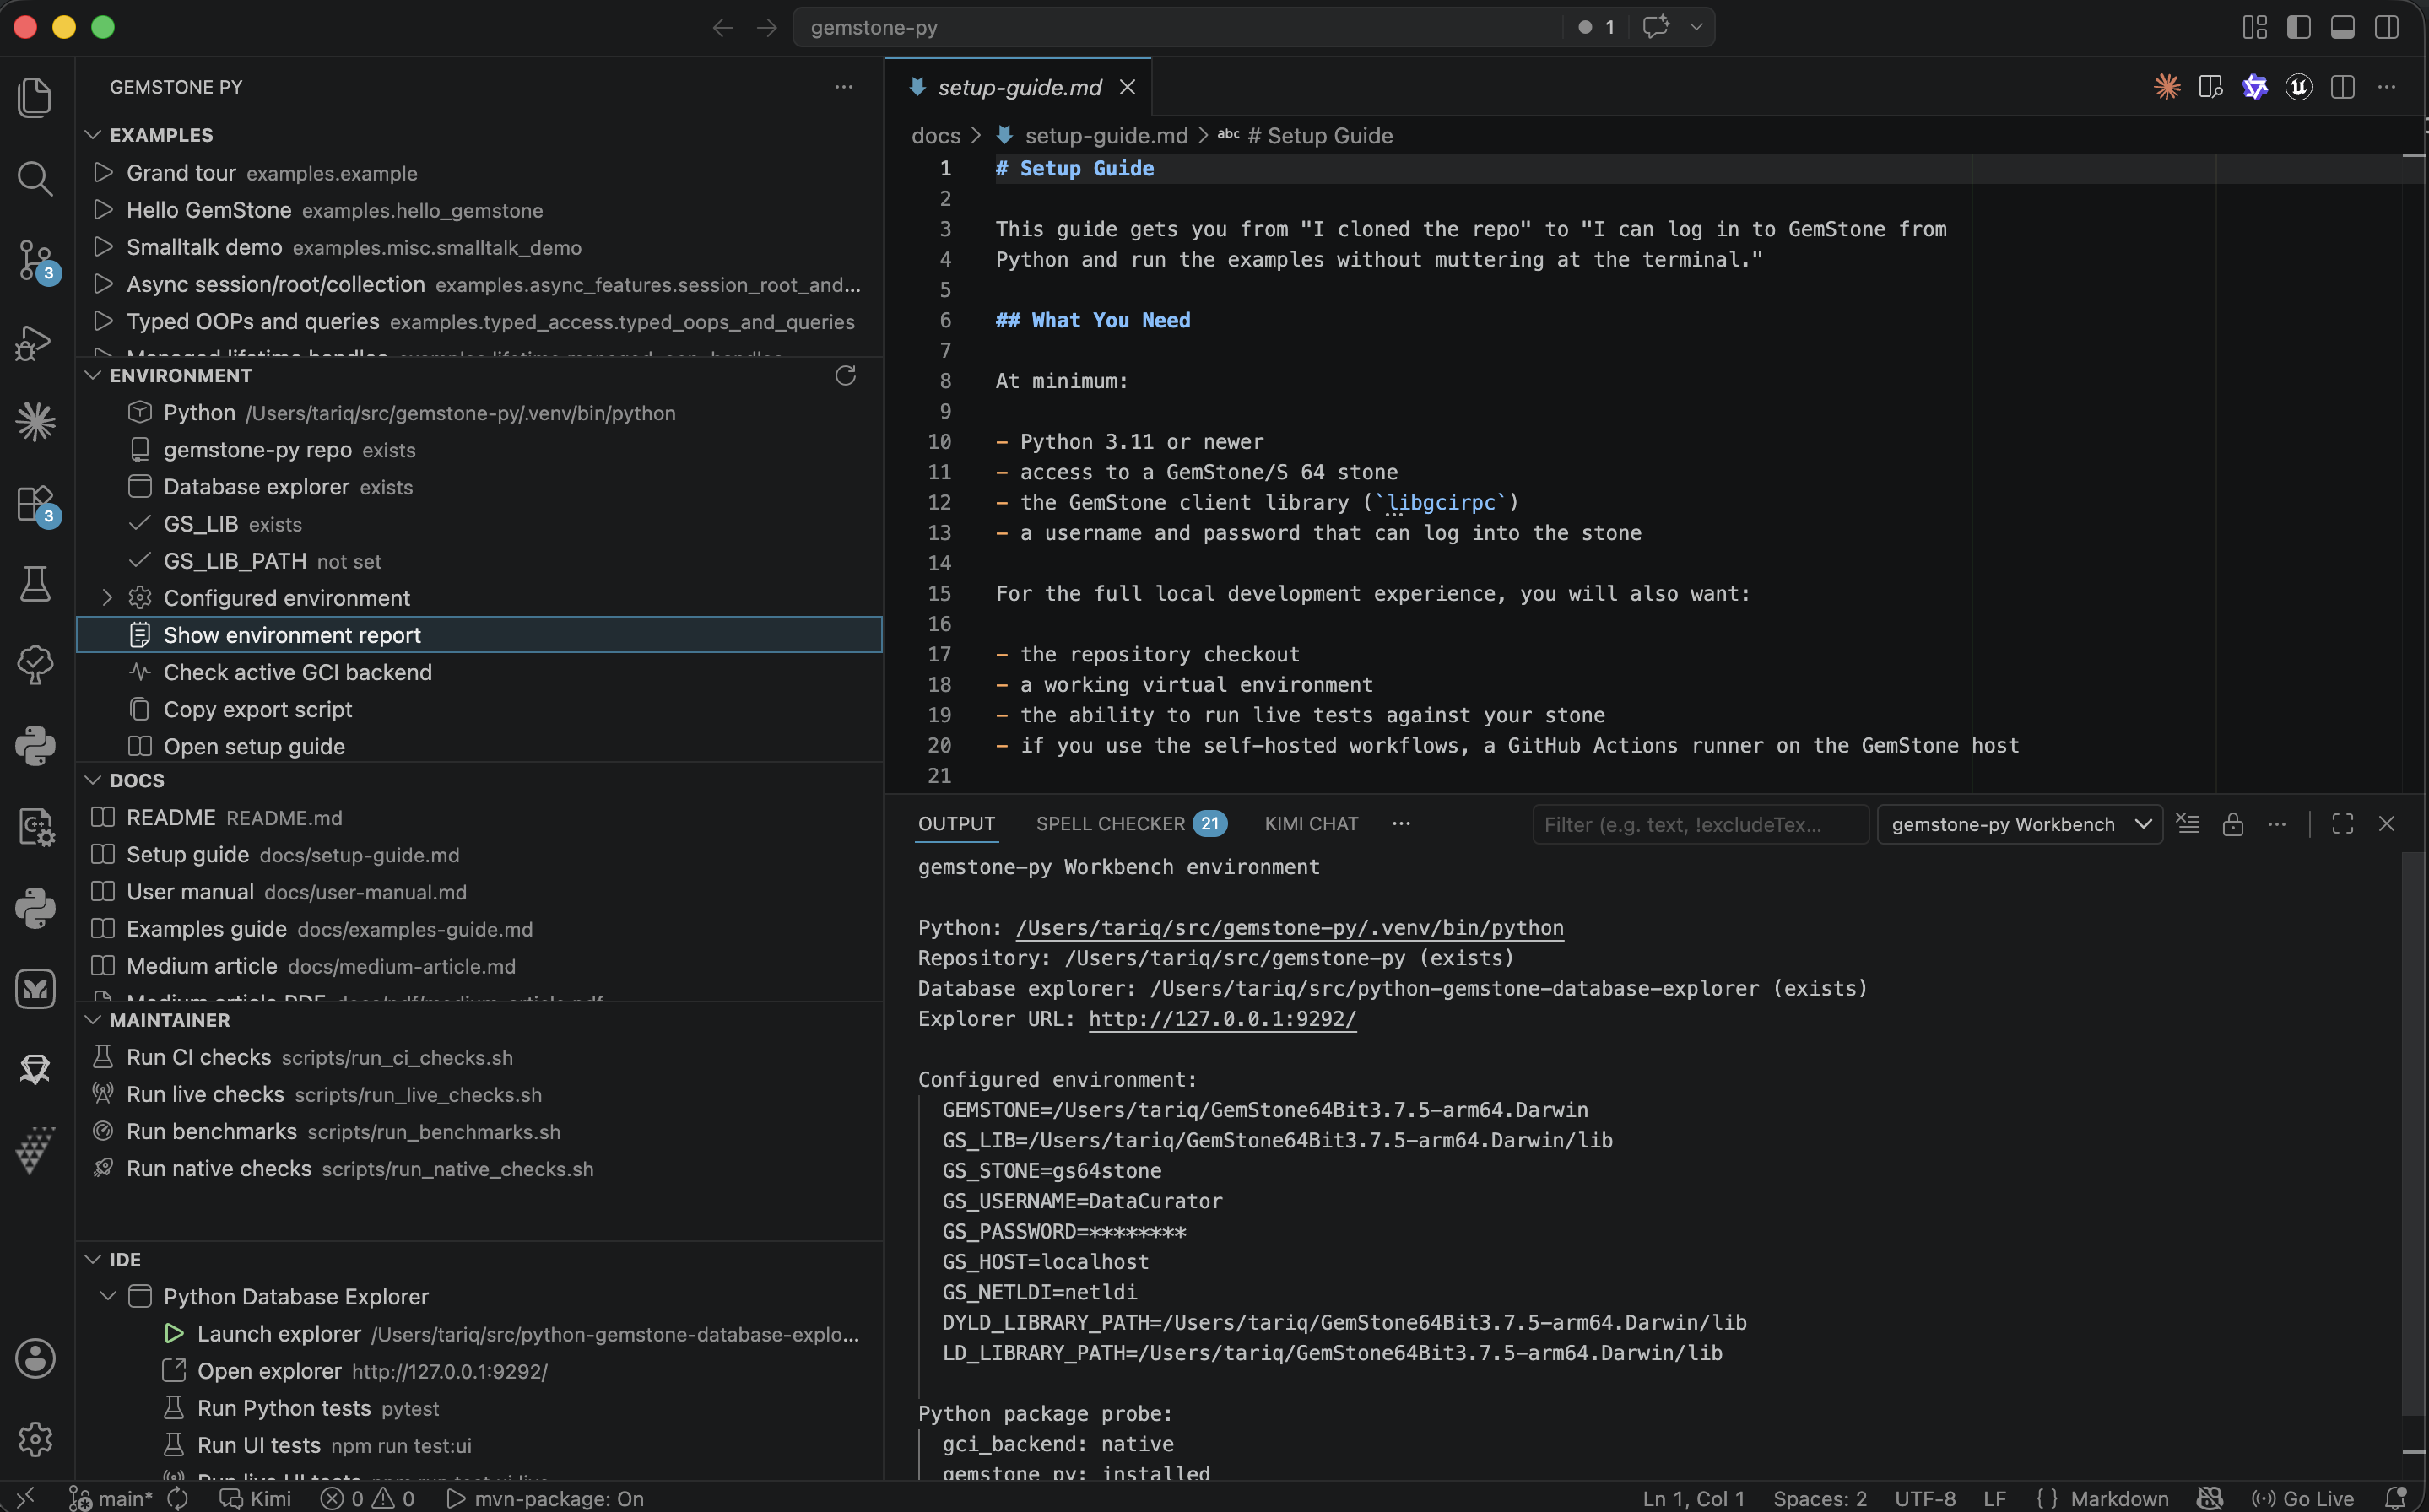Screen dimensions: 2429x1512
Task: Collapse the DOCS section
Action: (93, 779)
